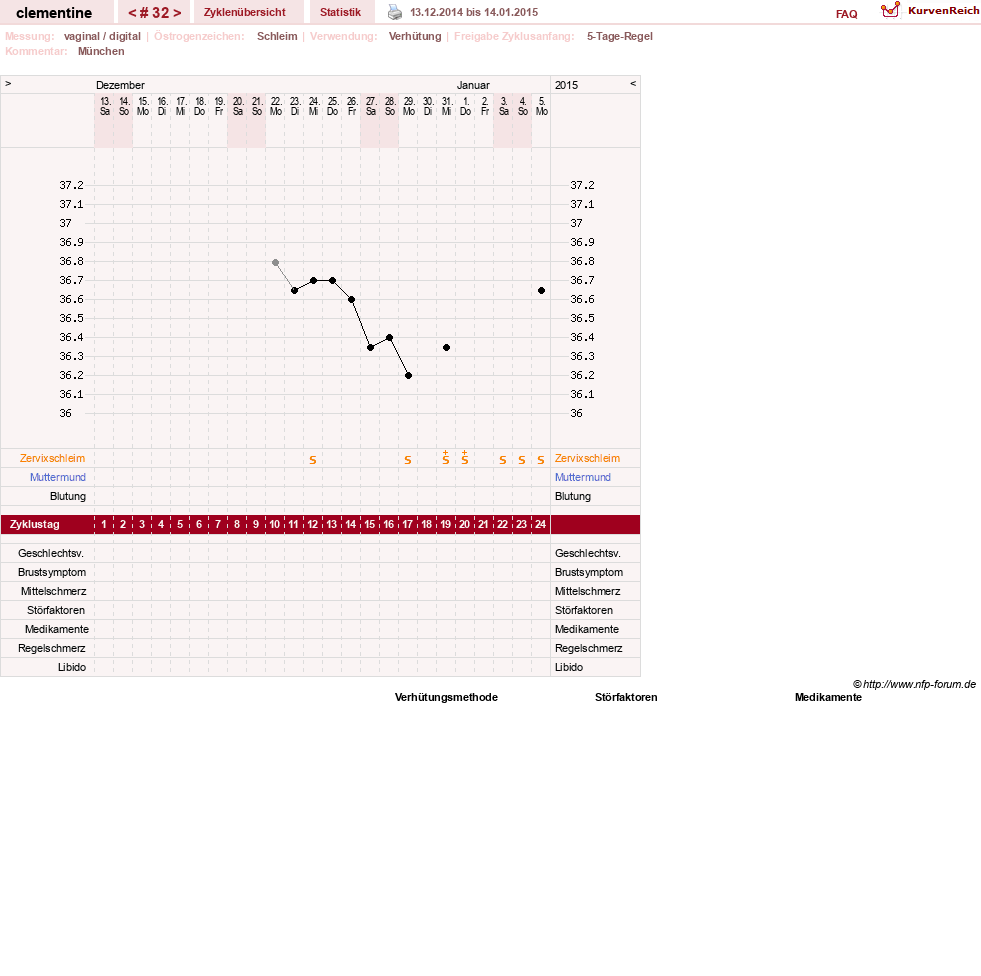Viewport: 981px width, 976px height.
Task: Select the temperature point on cycle day 15
Action: tap(370, 347)
